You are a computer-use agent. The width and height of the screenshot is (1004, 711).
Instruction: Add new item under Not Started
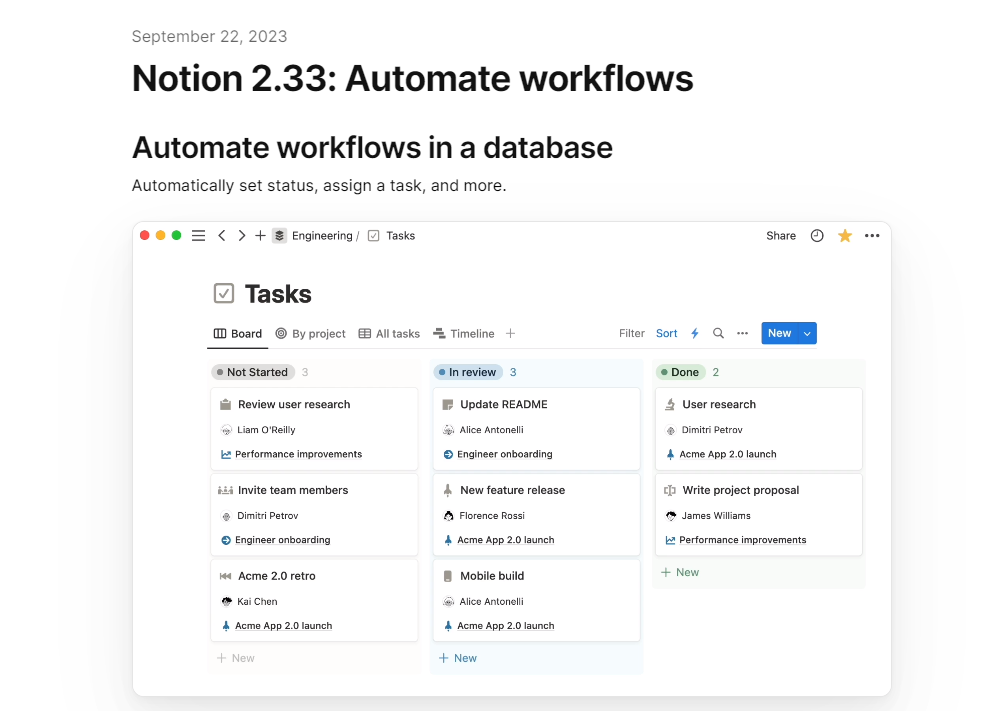[236, 658]
